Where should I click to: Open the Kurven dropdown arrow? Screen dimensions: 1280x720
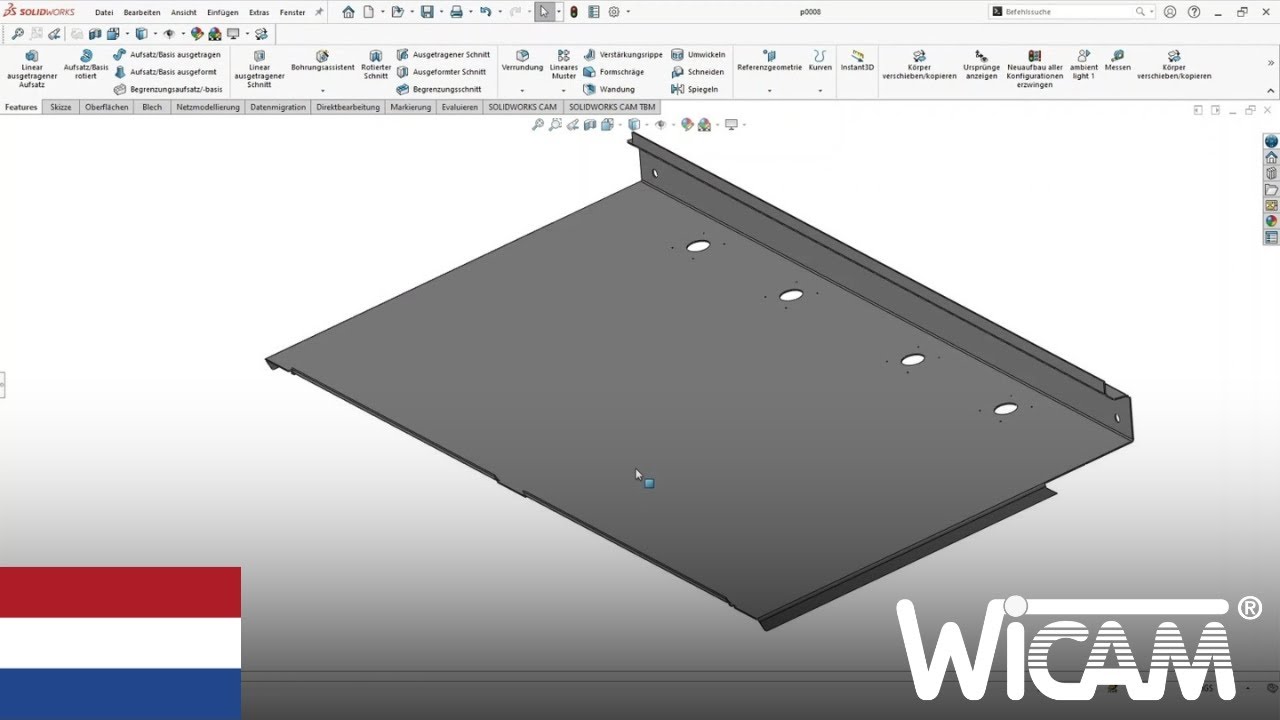click(x=820, y=91)
